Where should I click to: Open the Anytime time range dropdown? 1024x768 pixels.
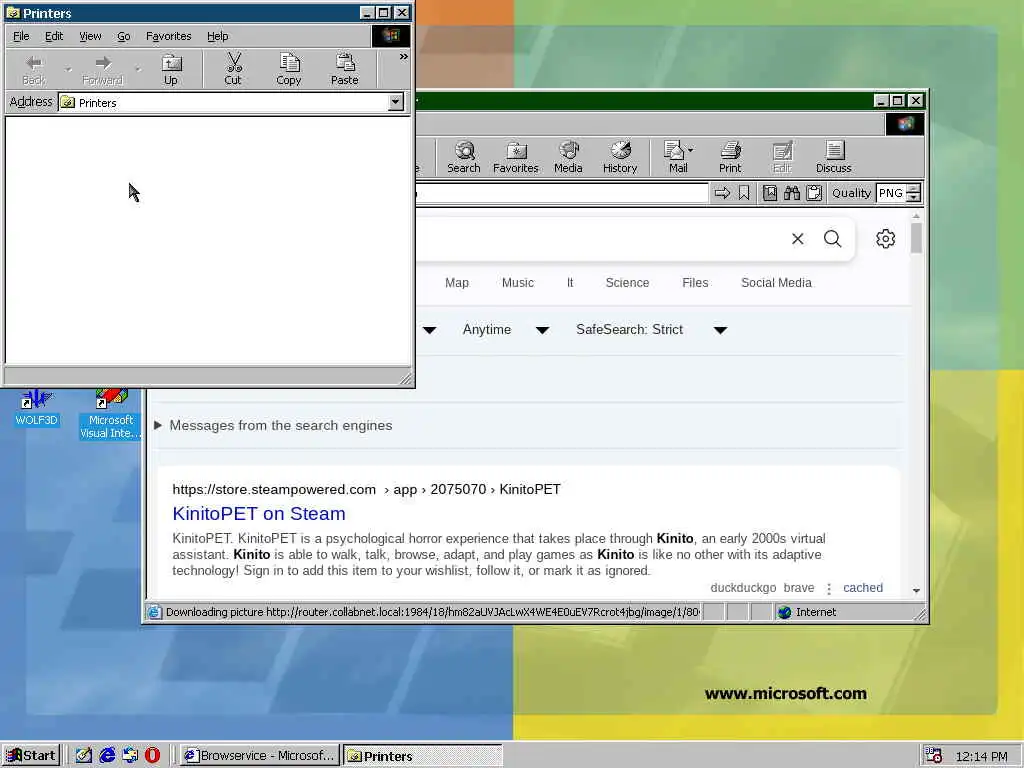click(x=505, y=330)
